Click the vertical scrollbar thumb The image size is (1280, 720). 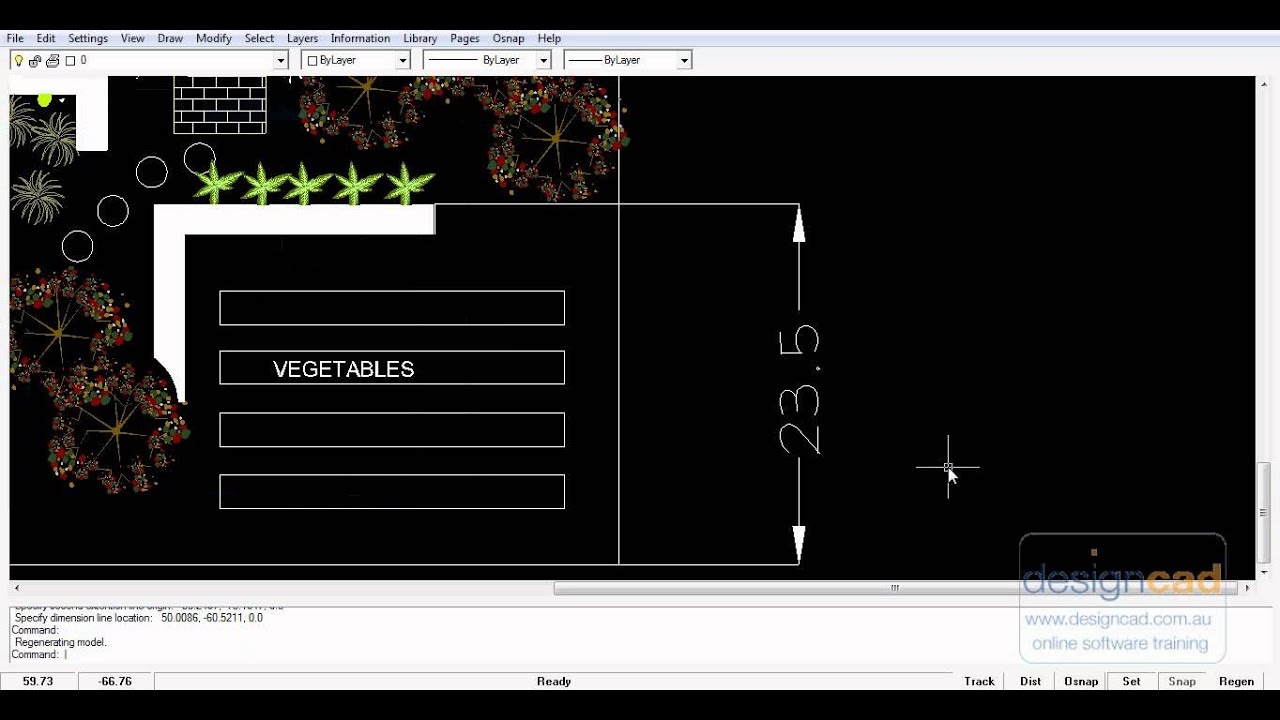(x=1263, y=513)
